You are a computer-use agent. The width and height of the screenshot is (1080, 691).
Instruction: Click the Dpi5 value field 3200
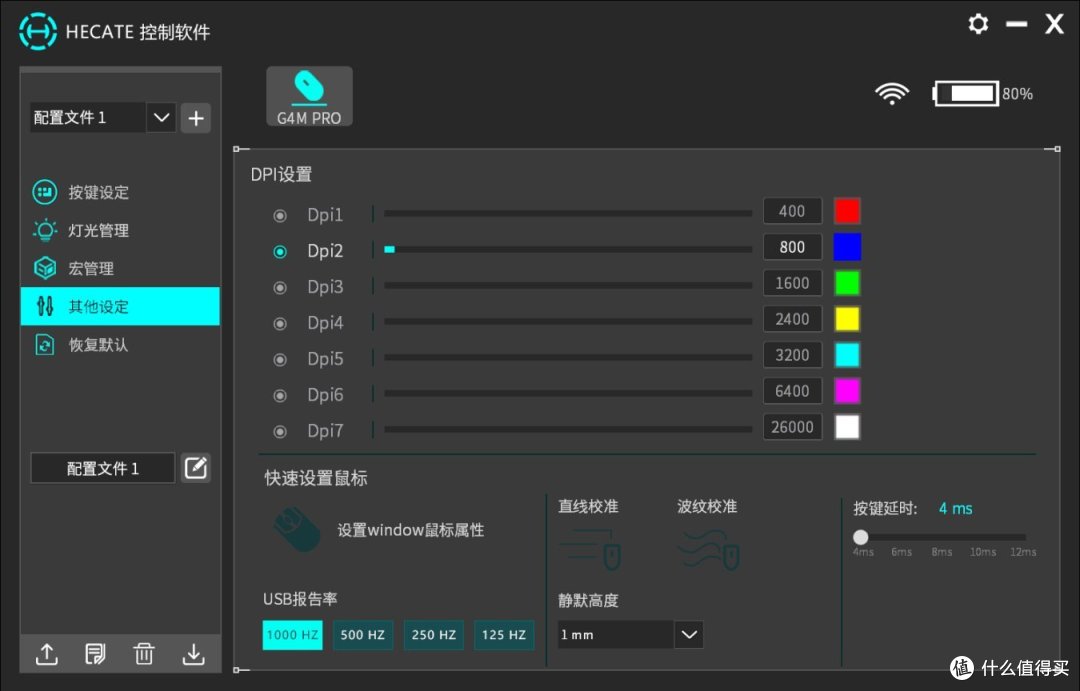pos(792,355)
